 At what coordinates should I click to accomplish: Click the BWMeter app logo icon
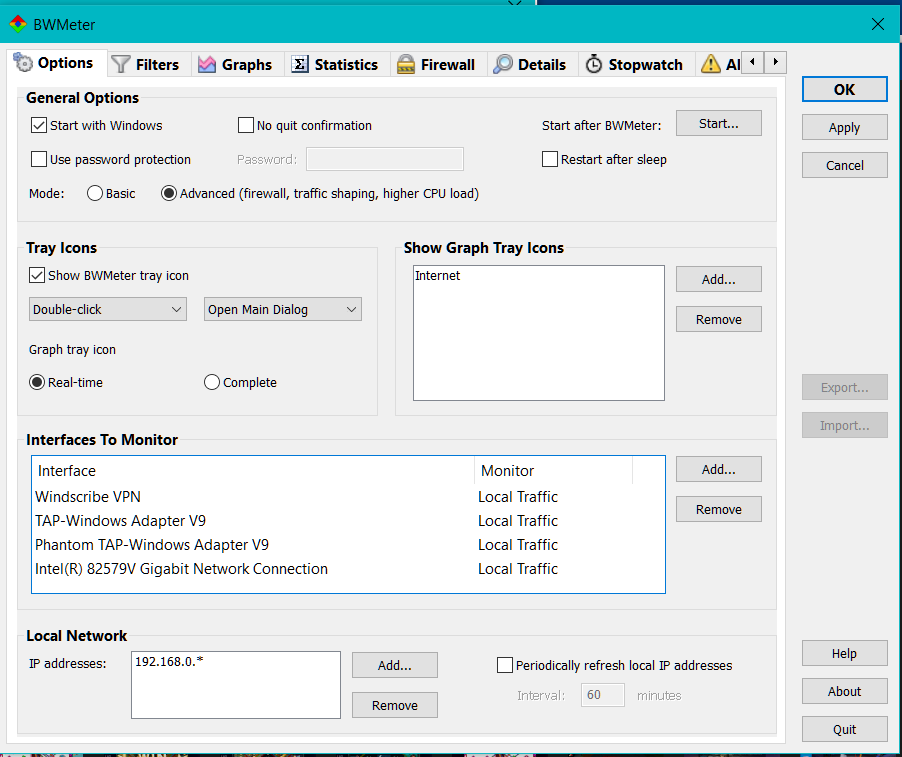pos(18,24)
